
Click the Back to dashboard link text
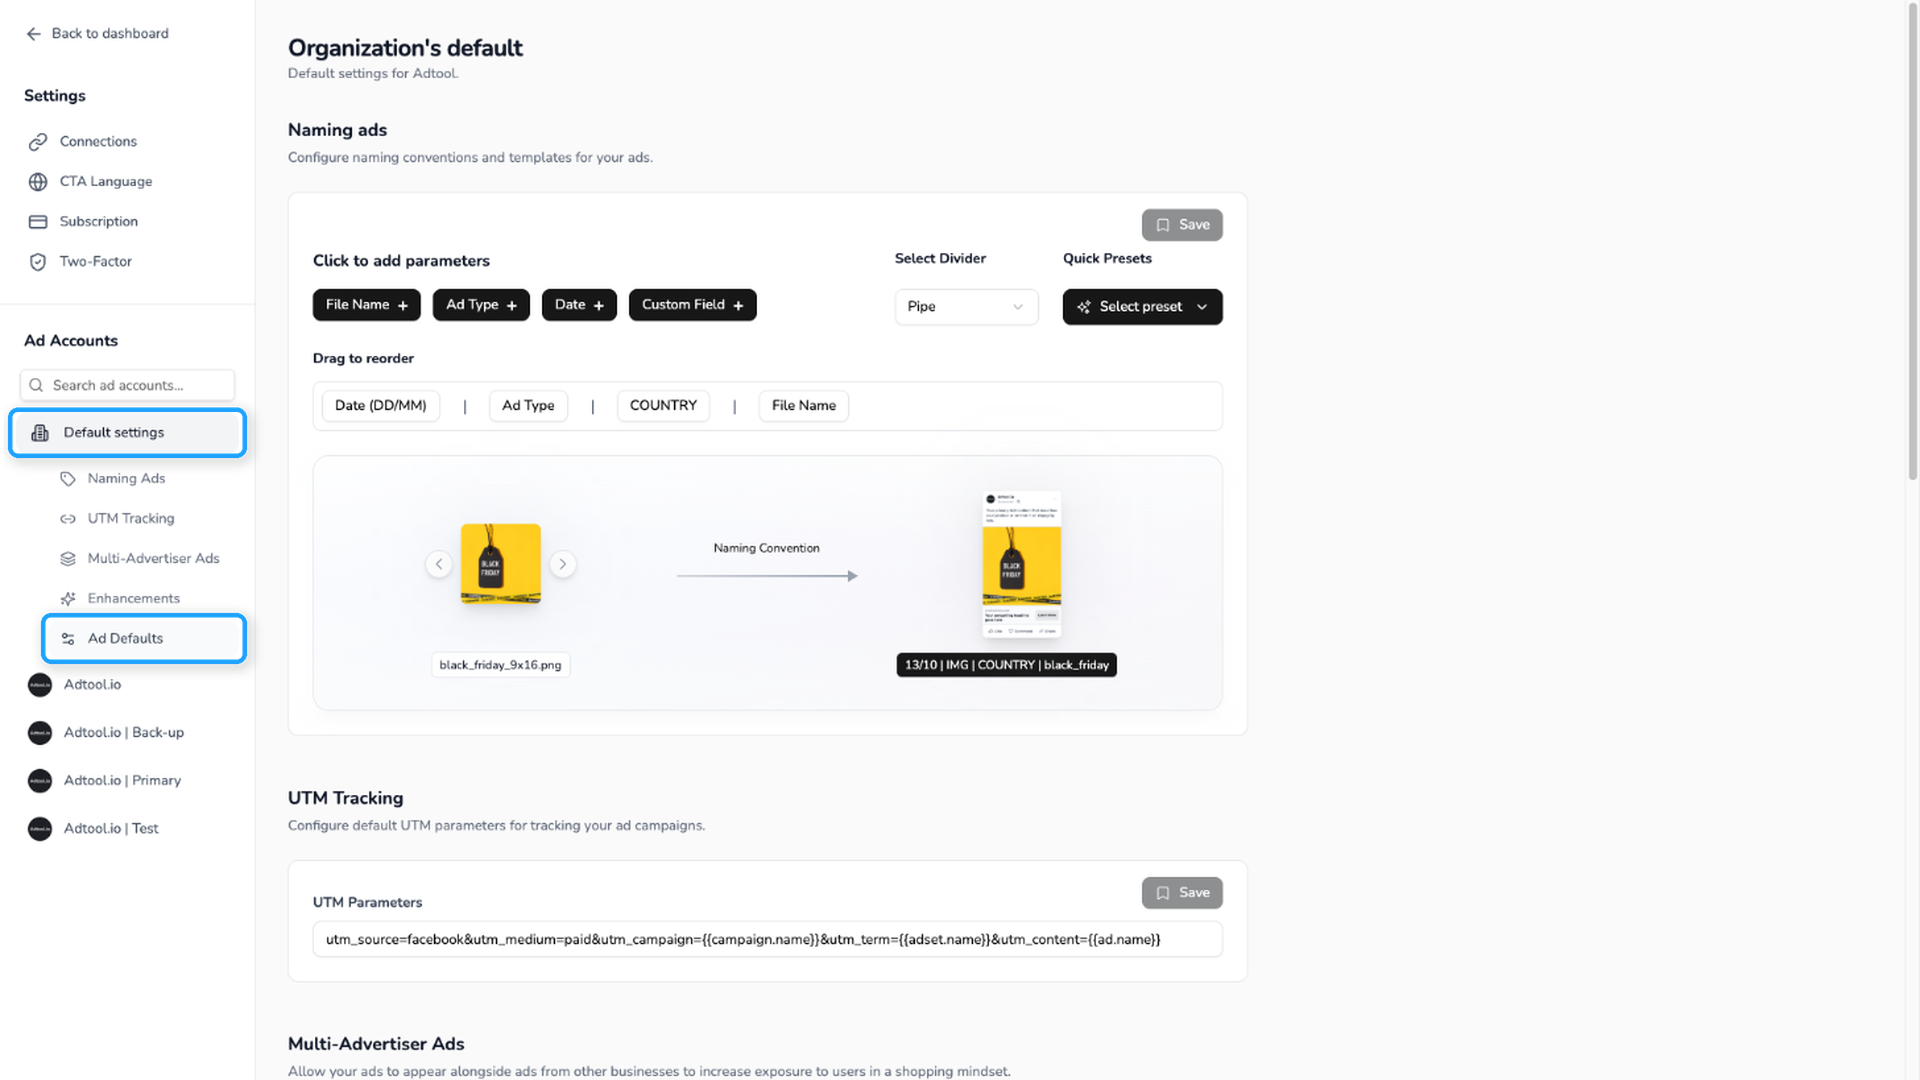pyautogui.click(x=110, y=34)
